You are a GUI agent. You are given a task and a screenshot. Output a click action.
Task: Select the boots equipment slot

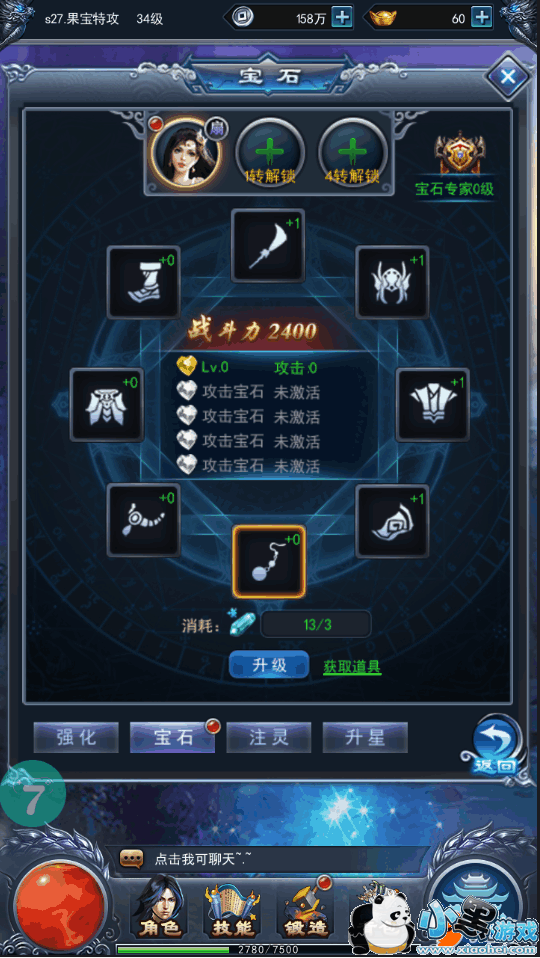(x=144, y=282)
